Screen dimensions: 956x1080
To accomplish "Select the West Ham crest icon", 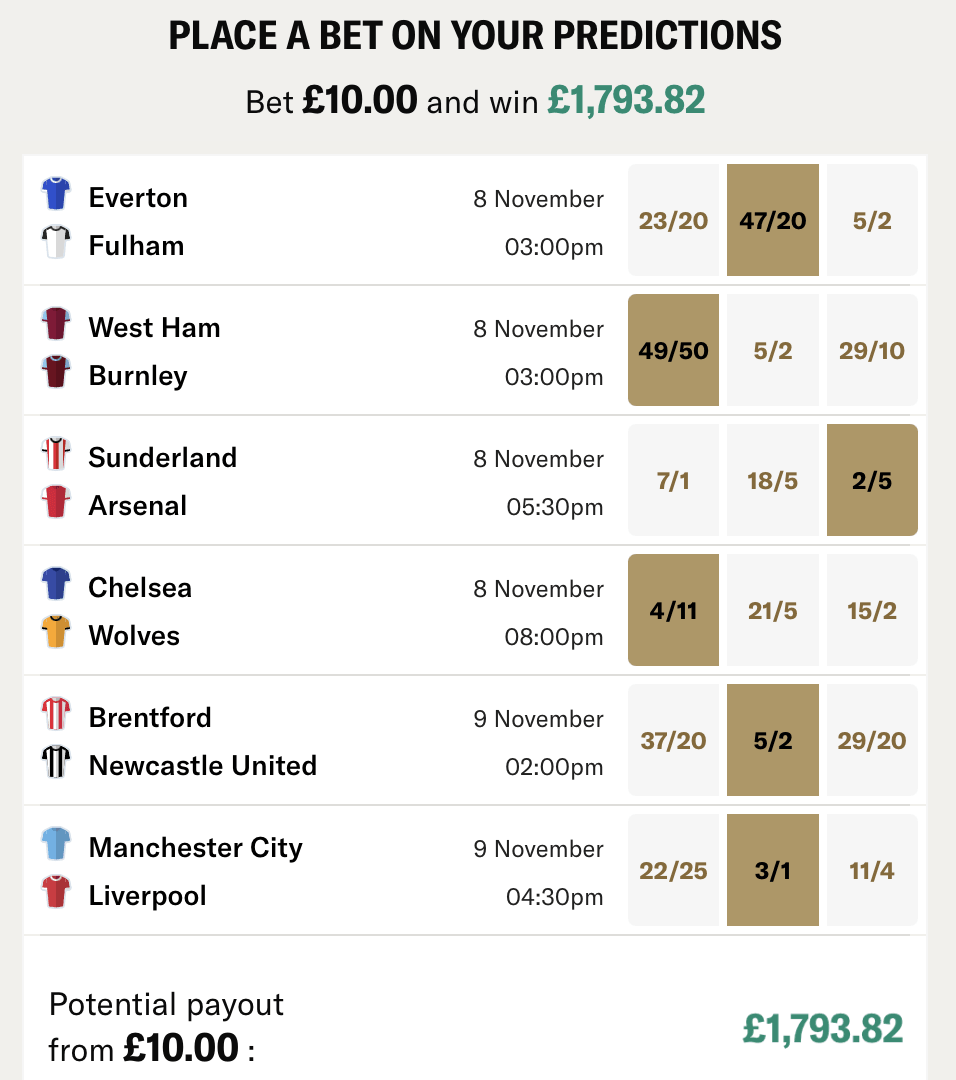I will point(56,324).
